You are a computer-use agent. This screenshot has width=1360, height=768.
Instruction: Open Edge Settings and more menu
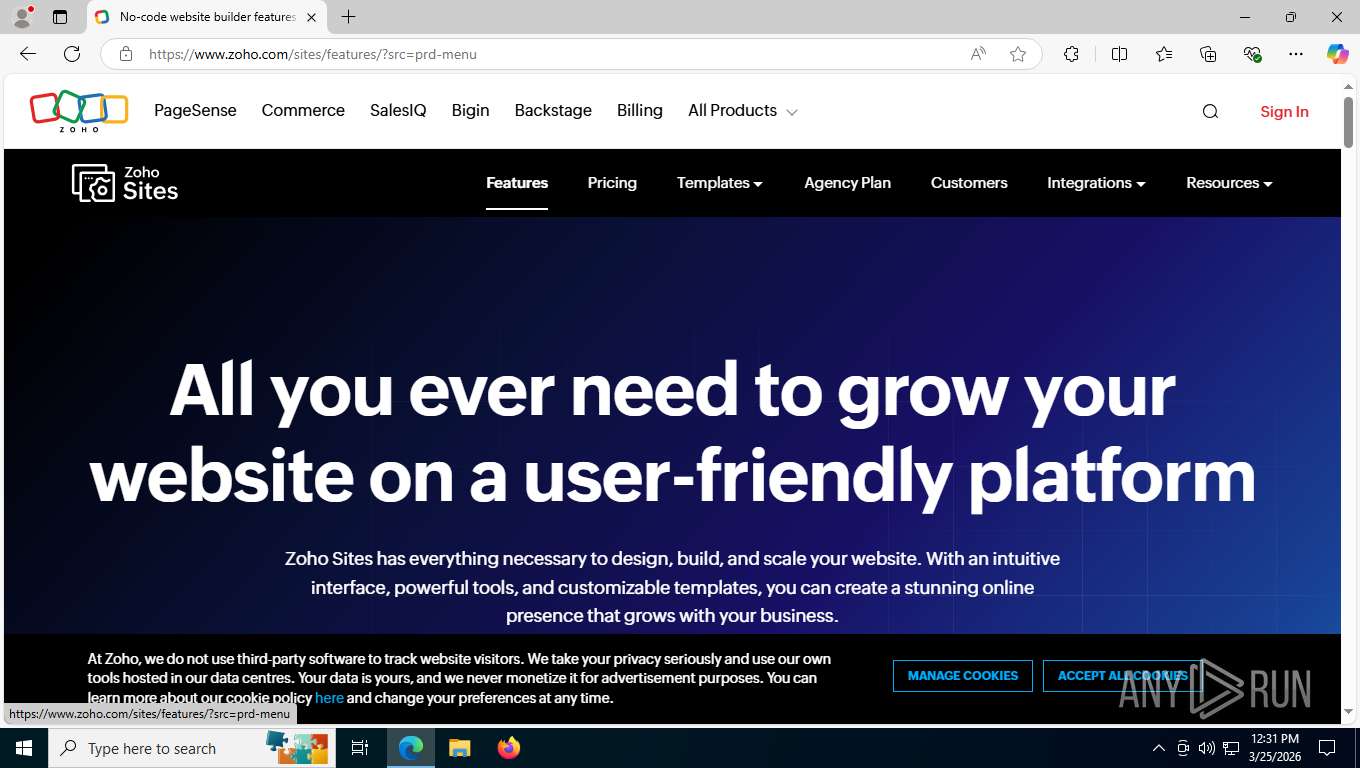(x=1296, y=54)
